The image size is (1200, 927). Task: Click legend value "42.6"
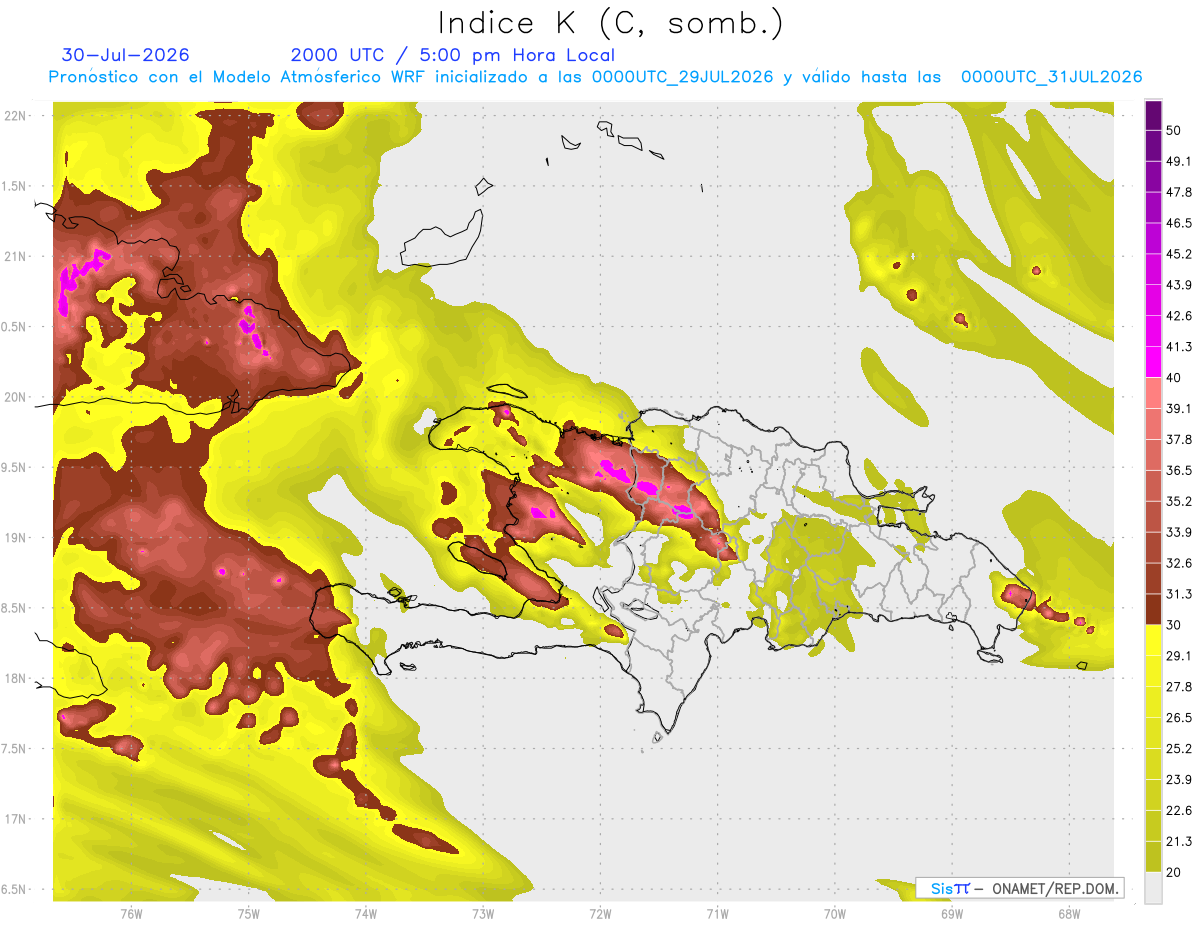[x=1179, y=316]
